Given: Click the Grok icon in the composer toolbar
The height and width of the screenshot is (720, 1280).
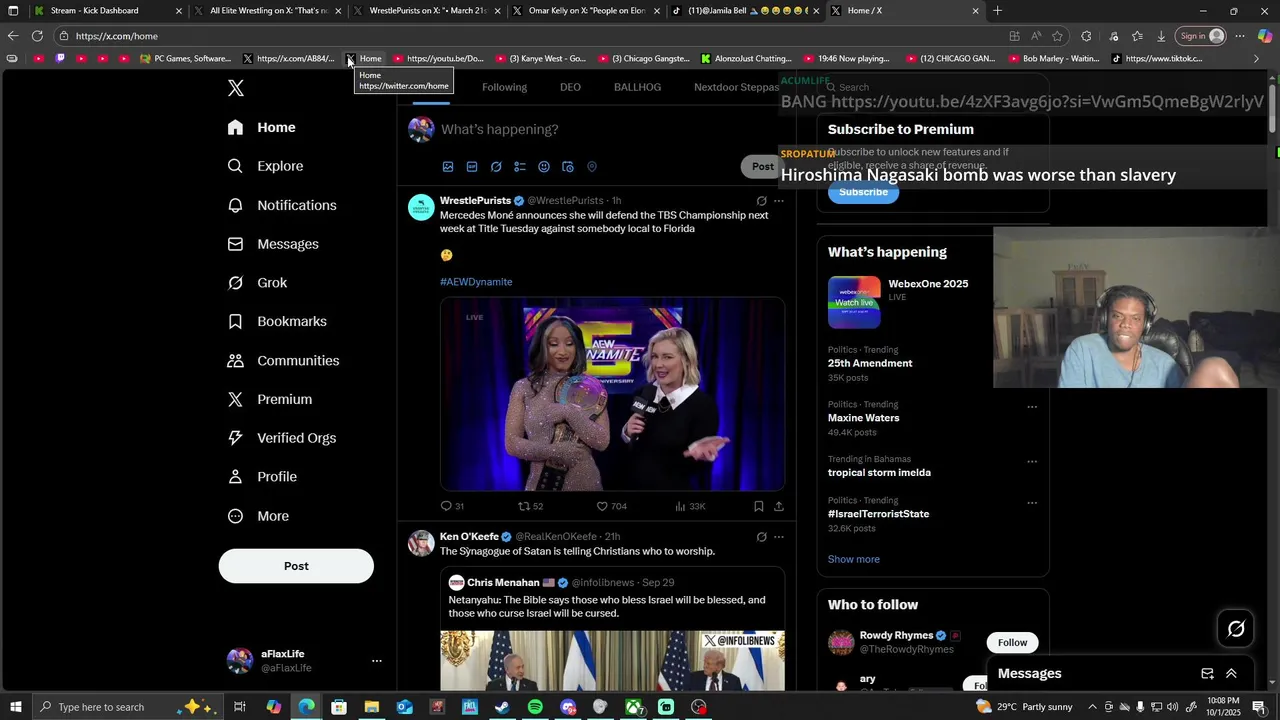Looking at the screenshot, I should 496,167.
